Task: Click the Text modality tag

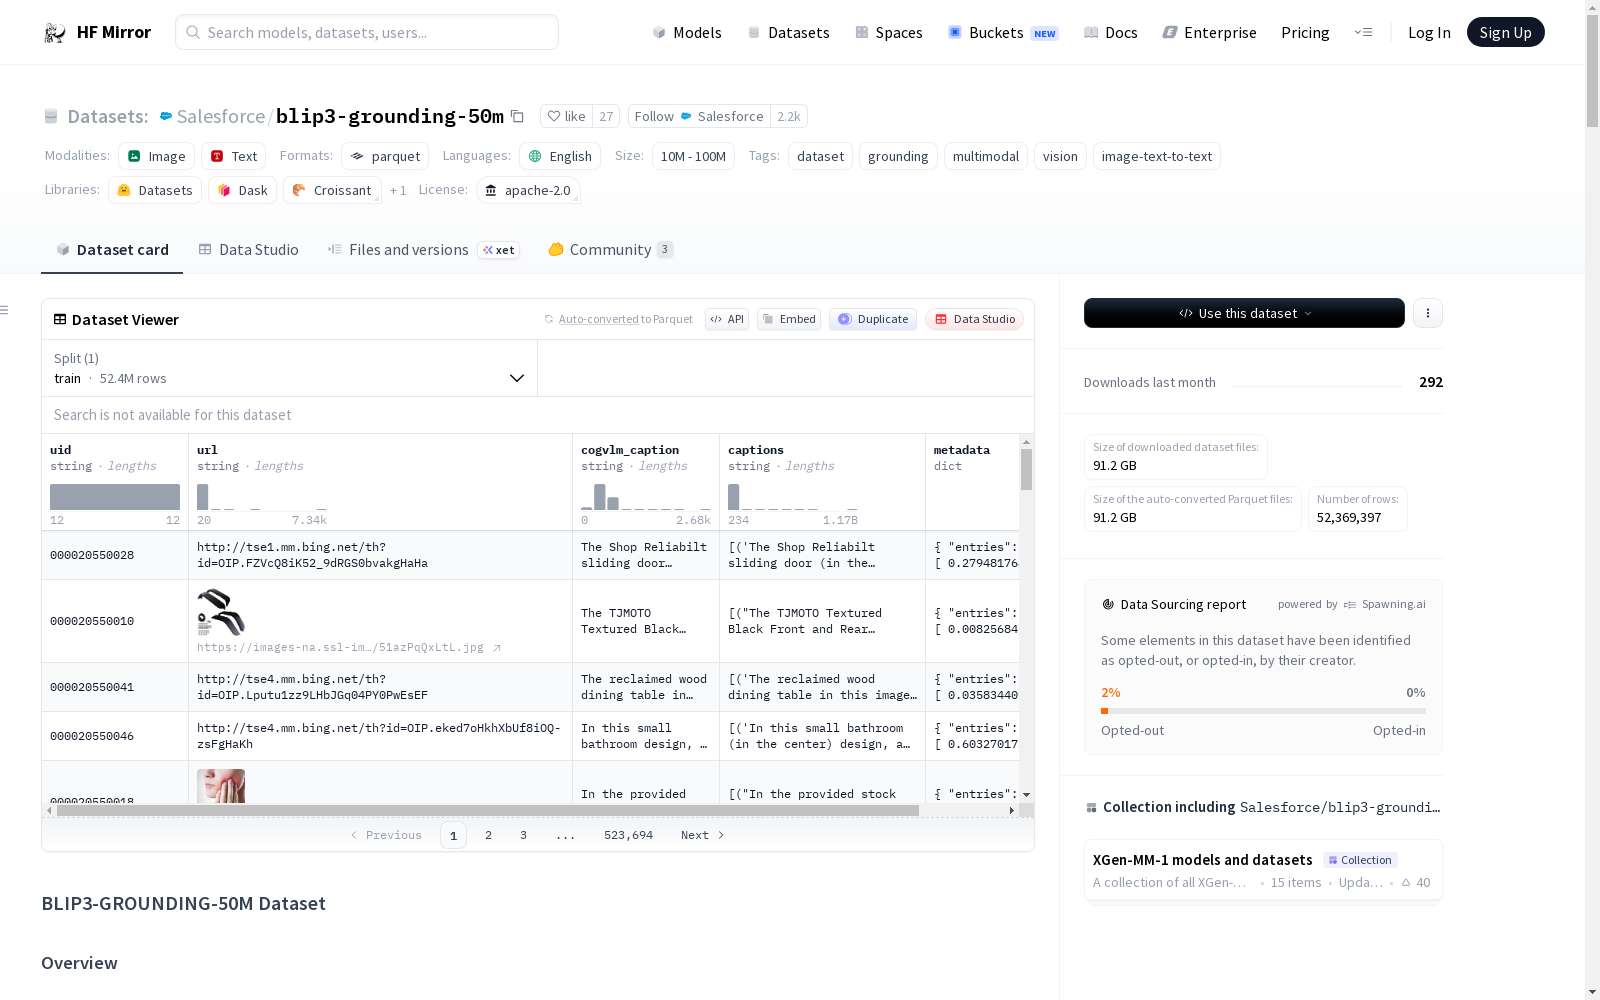Action: click(233, 156)
